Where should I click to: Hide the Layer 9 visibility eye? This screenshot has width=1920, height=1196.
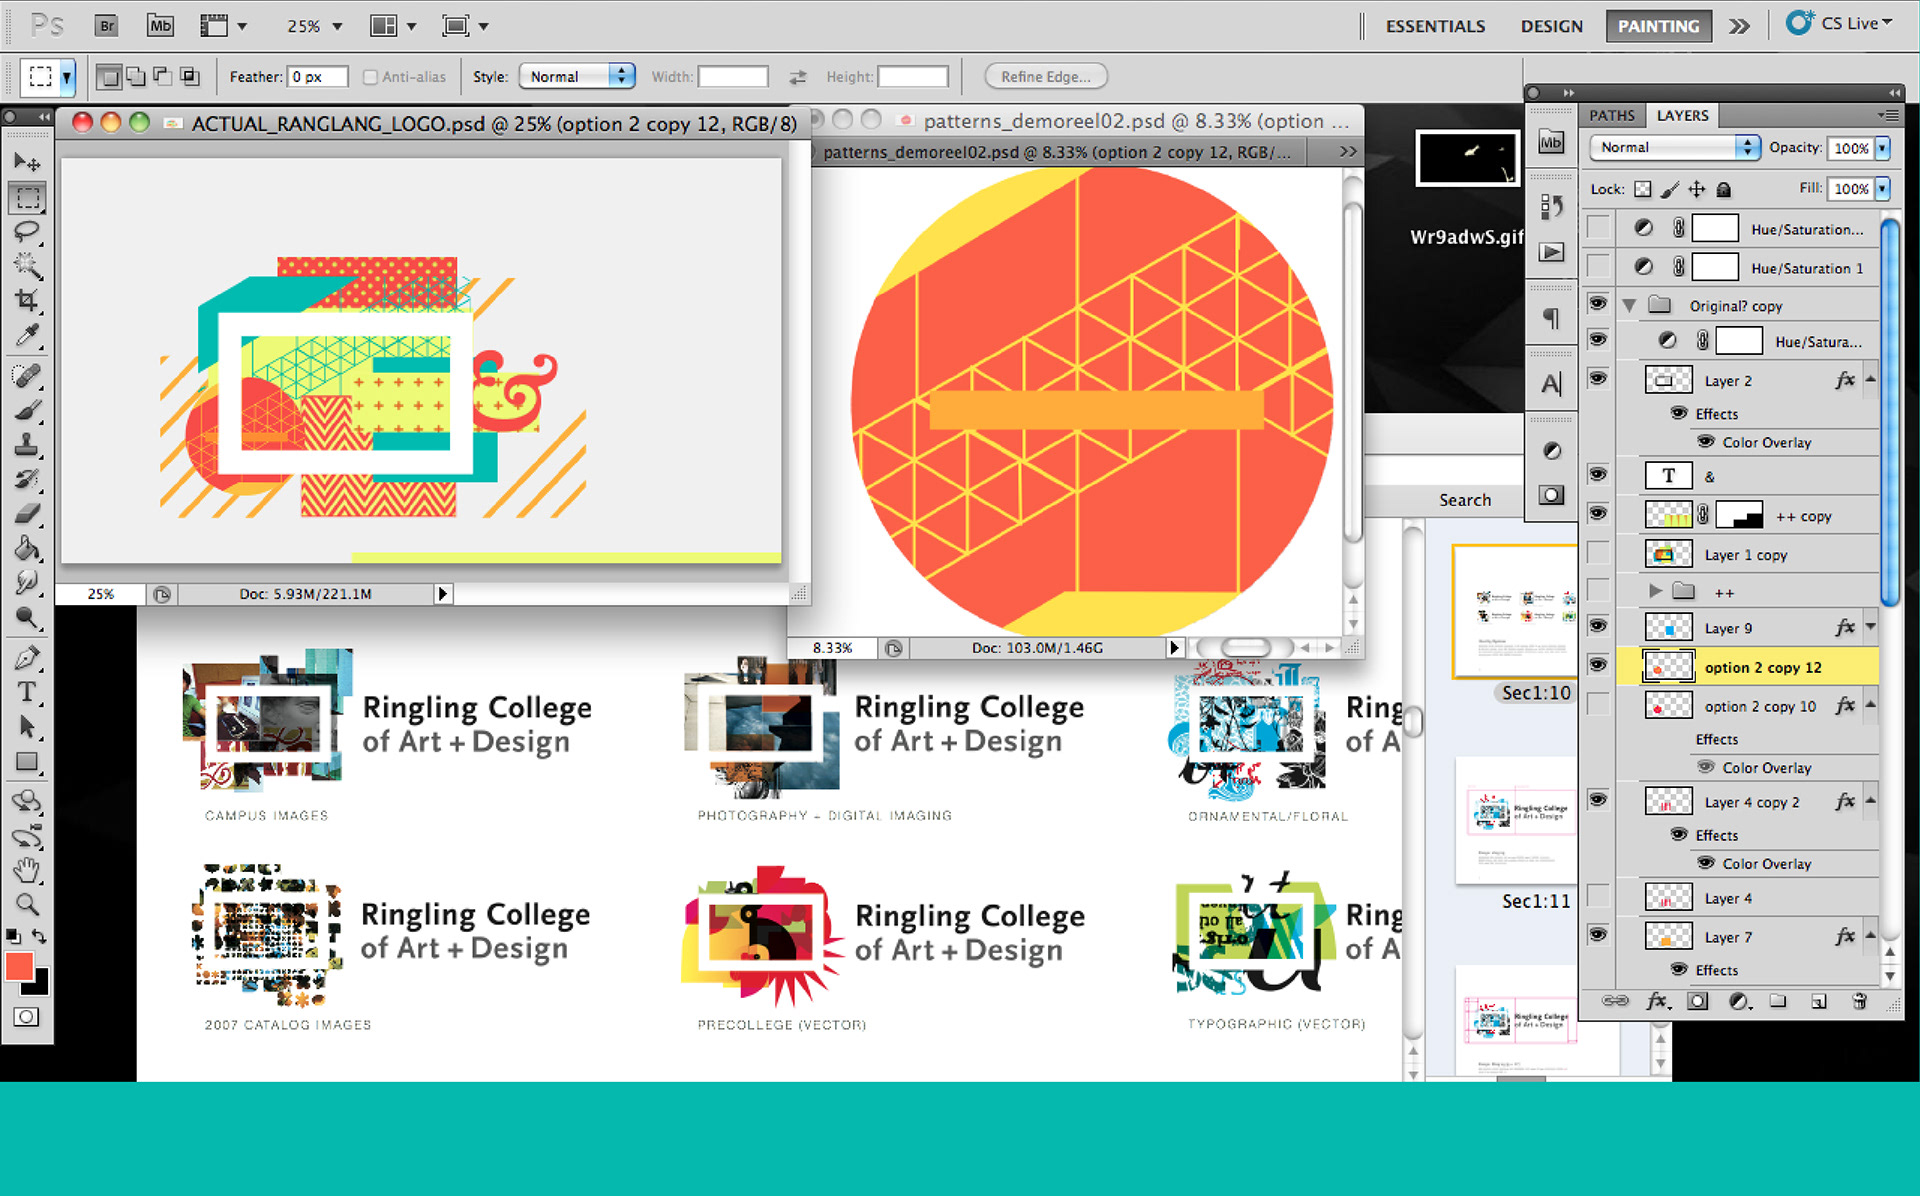point(1598,627)
